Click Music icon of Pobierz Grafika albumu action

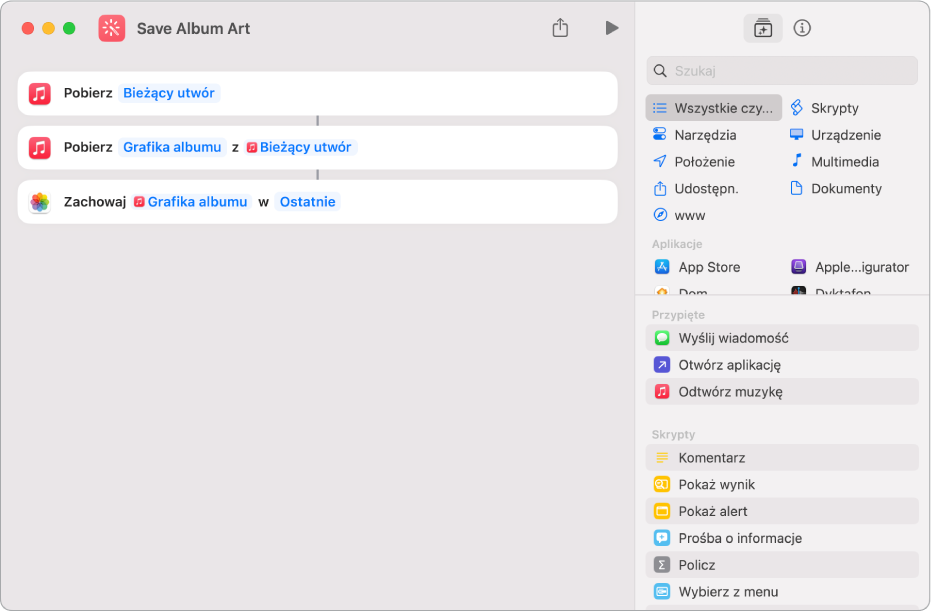click(x=40, y=147)
